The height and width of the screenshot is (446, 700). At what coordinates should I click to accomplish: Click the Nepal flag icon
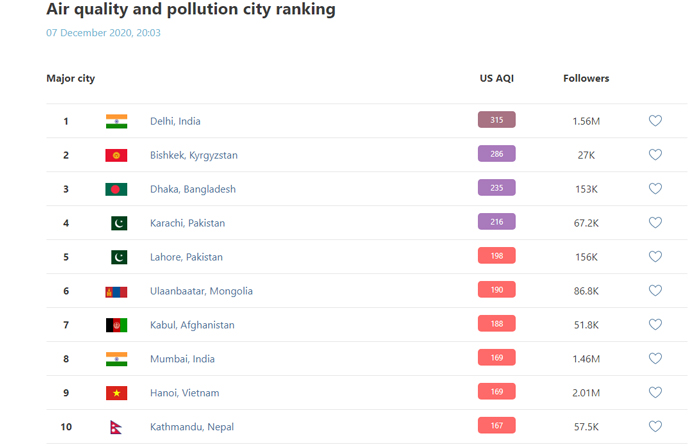click(x=116, y=427)
